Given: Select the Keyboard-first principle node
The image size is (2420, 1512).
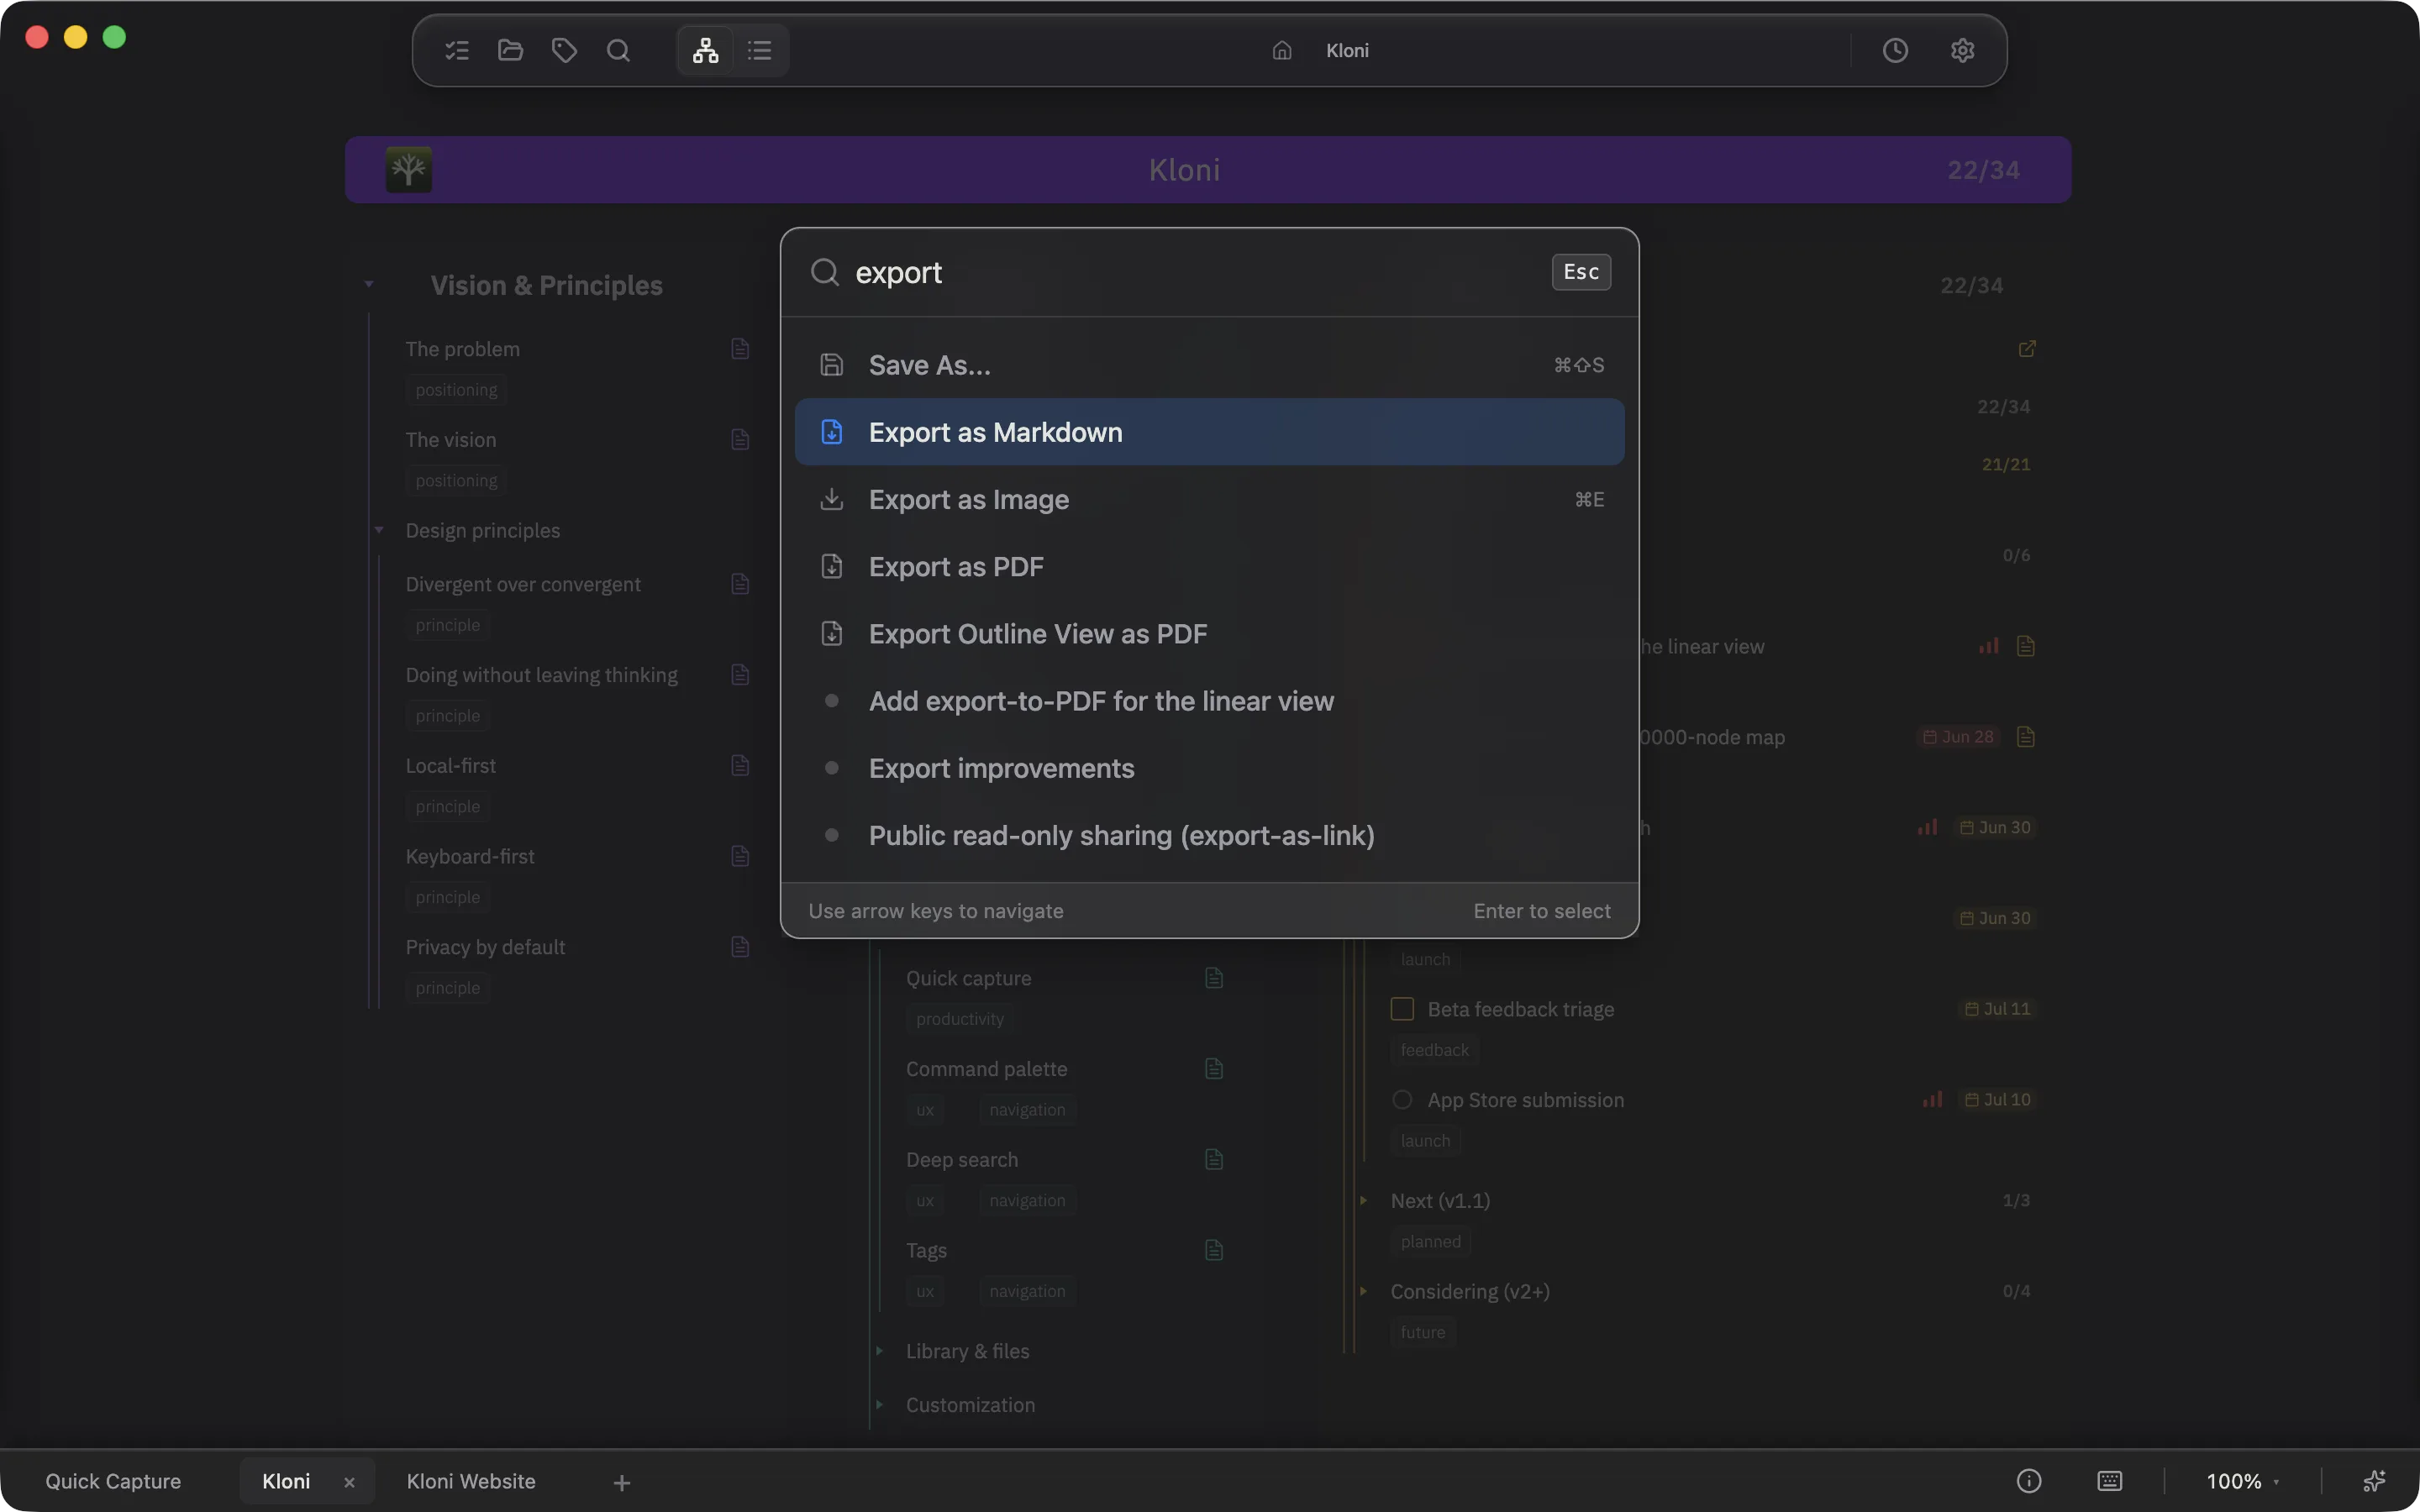Looking at the screenshot, I should tap(470, 856).
